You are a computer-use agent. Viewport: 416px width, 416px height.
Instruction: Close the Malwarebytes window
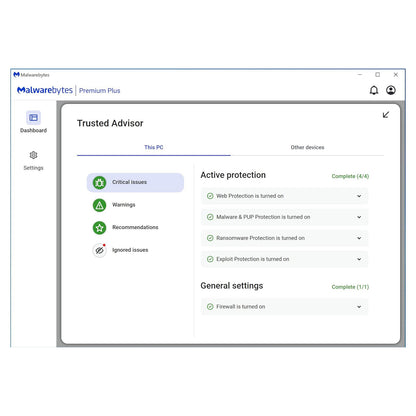click(x=396, y=75)
